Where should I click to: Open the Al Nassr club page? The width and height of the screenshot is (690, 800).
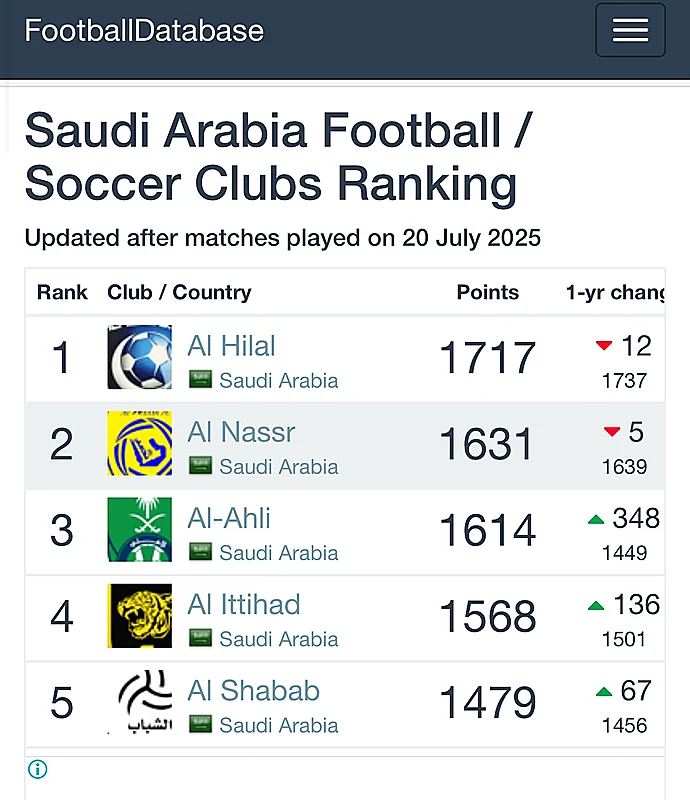click(241, 432)
